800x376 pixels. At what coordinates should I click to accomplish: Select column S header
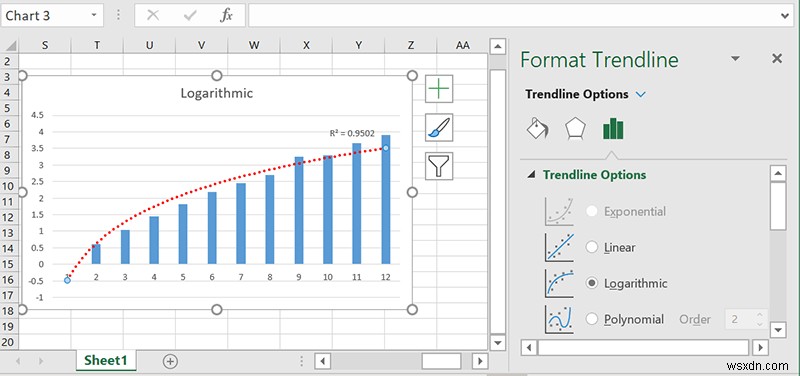click(45, 45)
